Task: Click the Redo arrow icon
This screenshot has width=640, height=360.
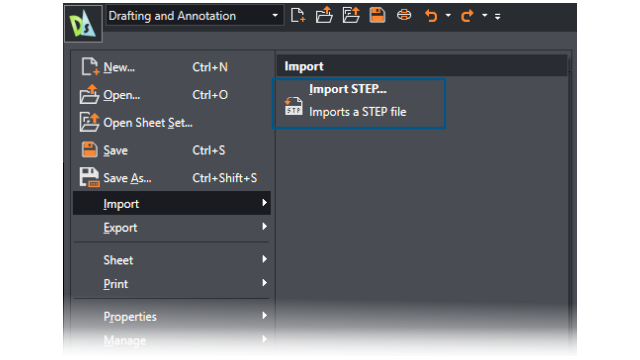Action: coord(467,16)
